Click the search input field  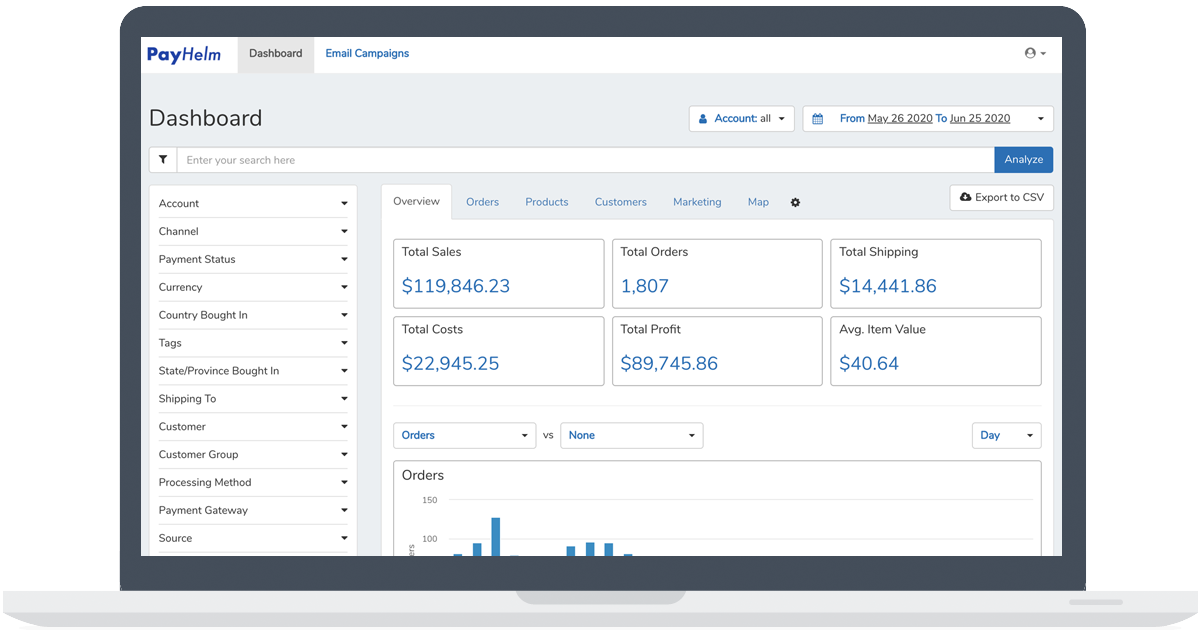(x=585, y=160)
